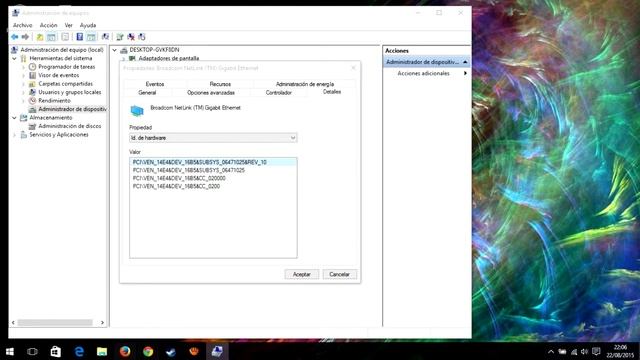The height and width of the screenshot is (360, 640).
Task: Select Administración de discos
Action: coord(69,126)
